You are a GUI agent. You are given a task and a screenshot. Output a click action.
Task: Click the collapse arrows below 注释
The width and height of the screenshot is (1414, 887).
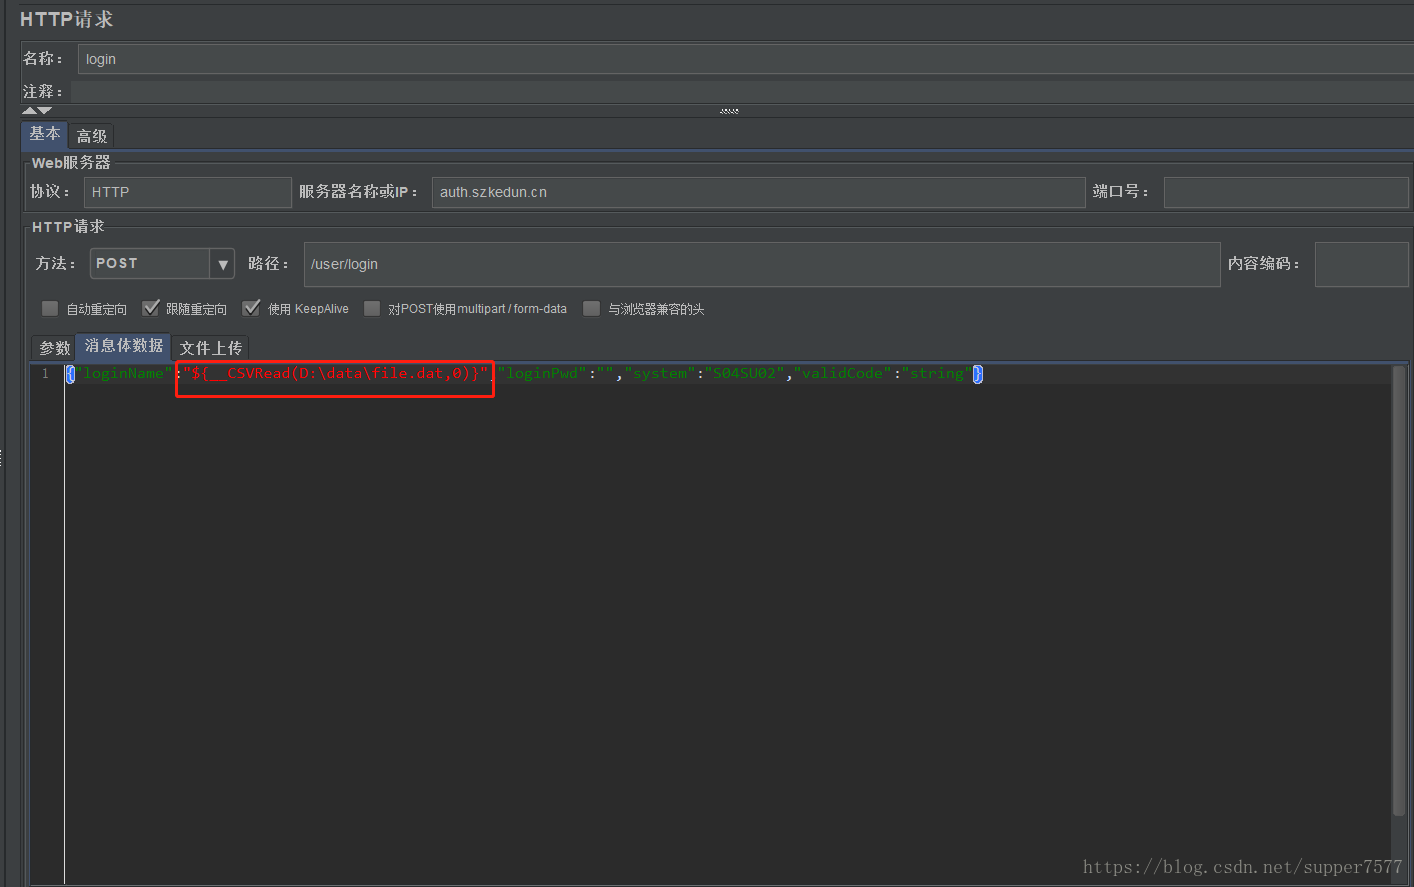click(x=37, y=110)
